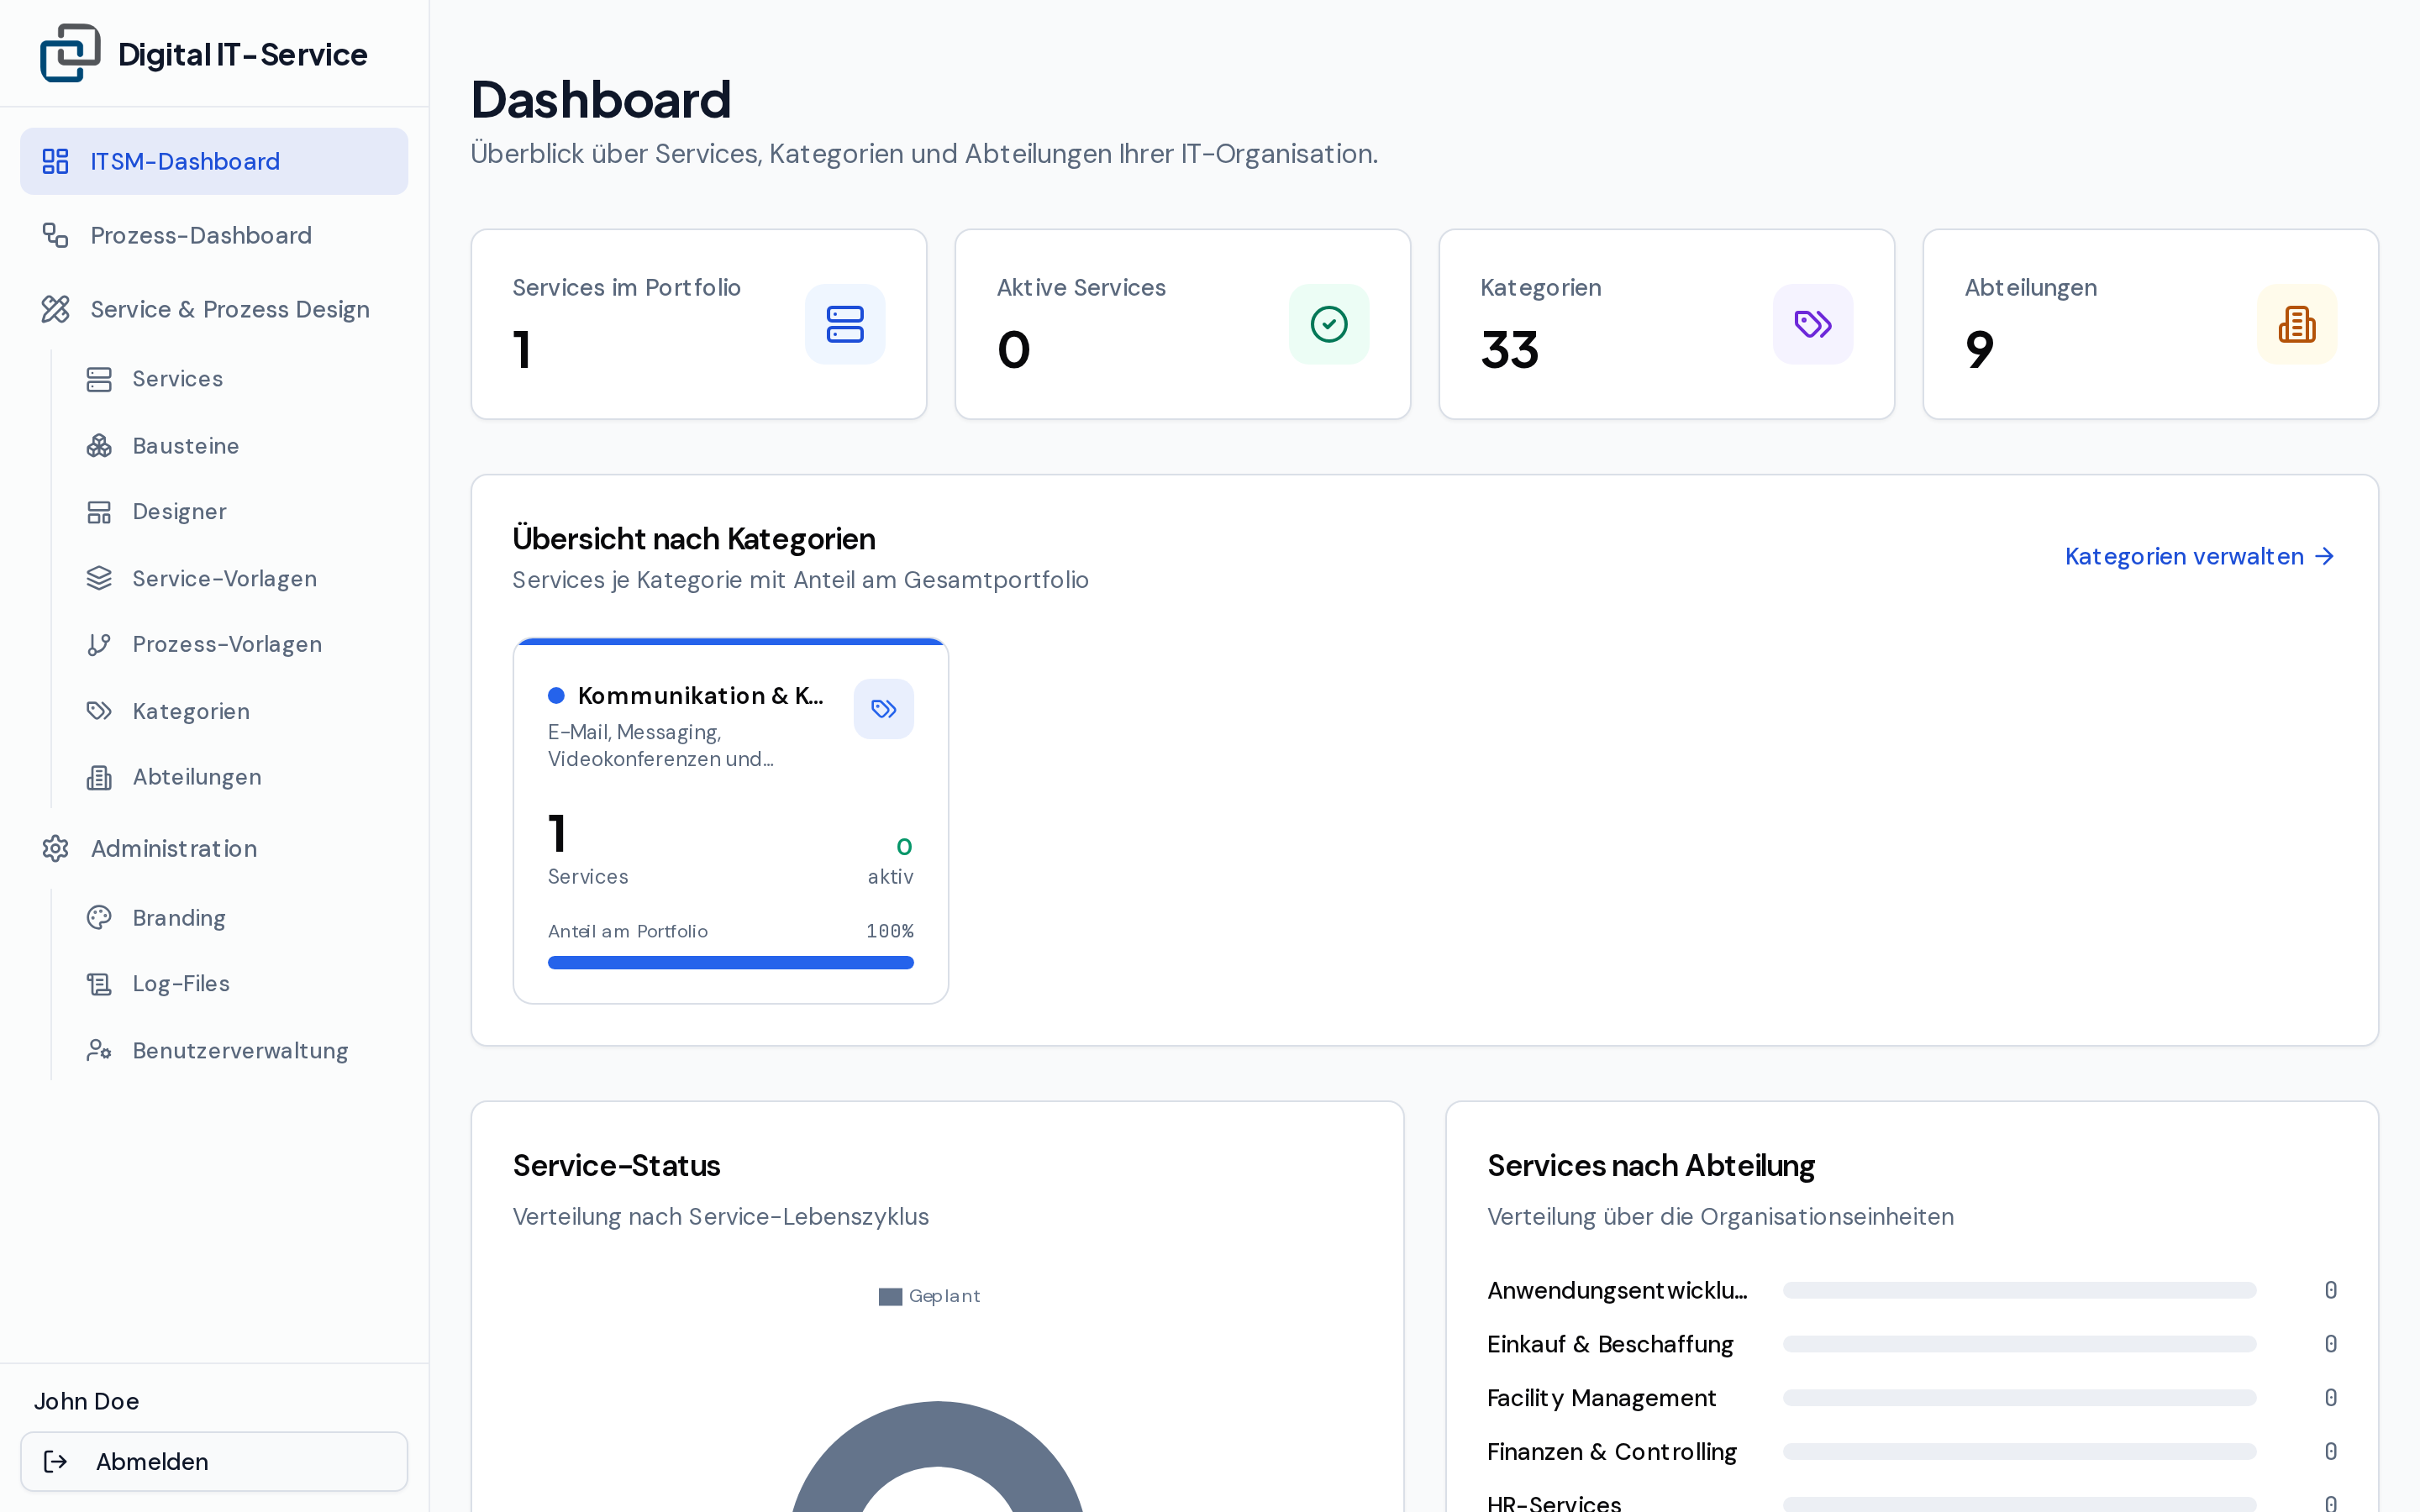2420x1512 pixels.
Task: Click the Abmelden button
Action: [214, 1461]
